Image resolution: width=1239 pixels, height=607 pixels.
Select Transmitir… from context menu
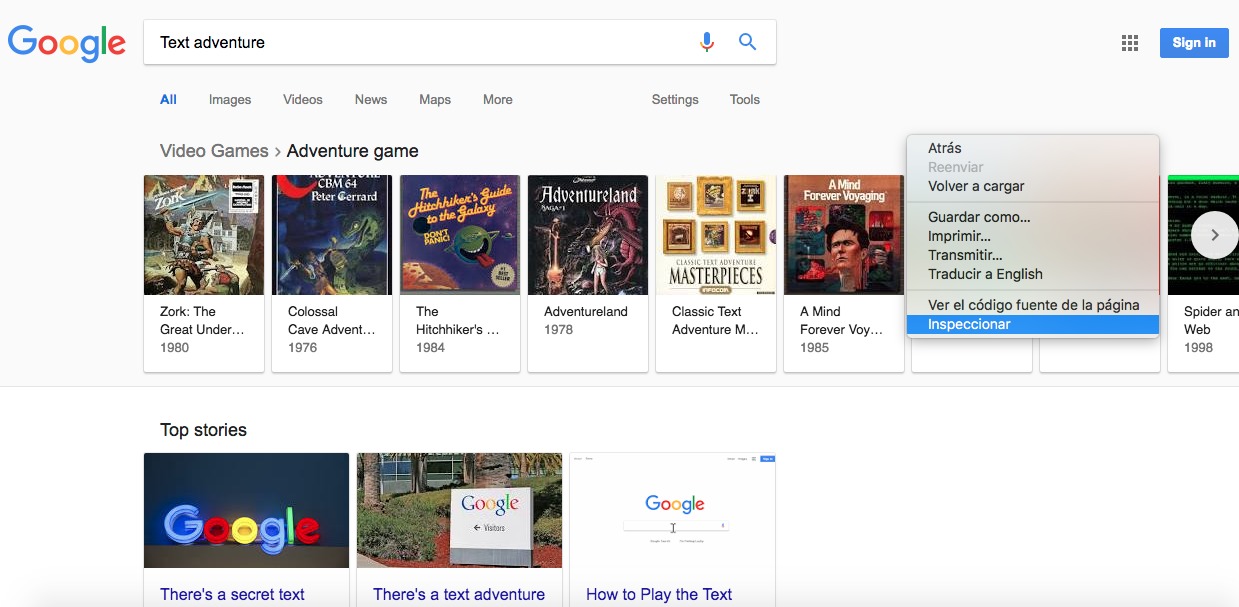tap(1033, 255)
